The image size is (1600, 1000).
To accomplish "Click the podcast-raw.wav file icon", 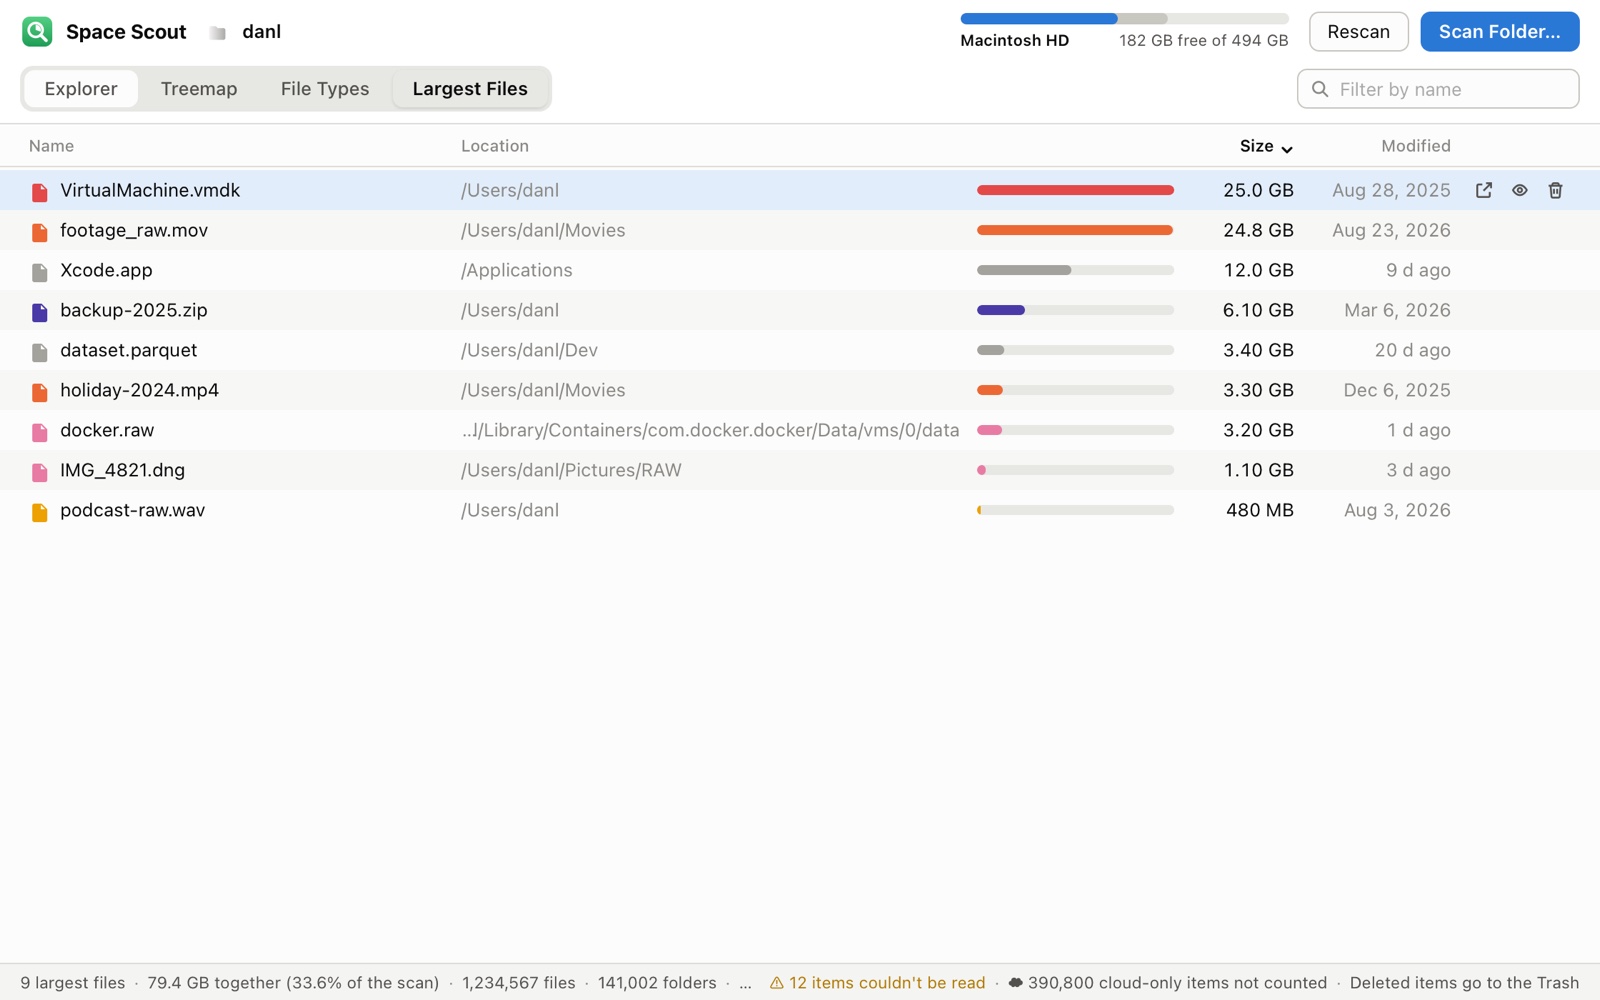I will pyautogui.click(x=40, y=512).
